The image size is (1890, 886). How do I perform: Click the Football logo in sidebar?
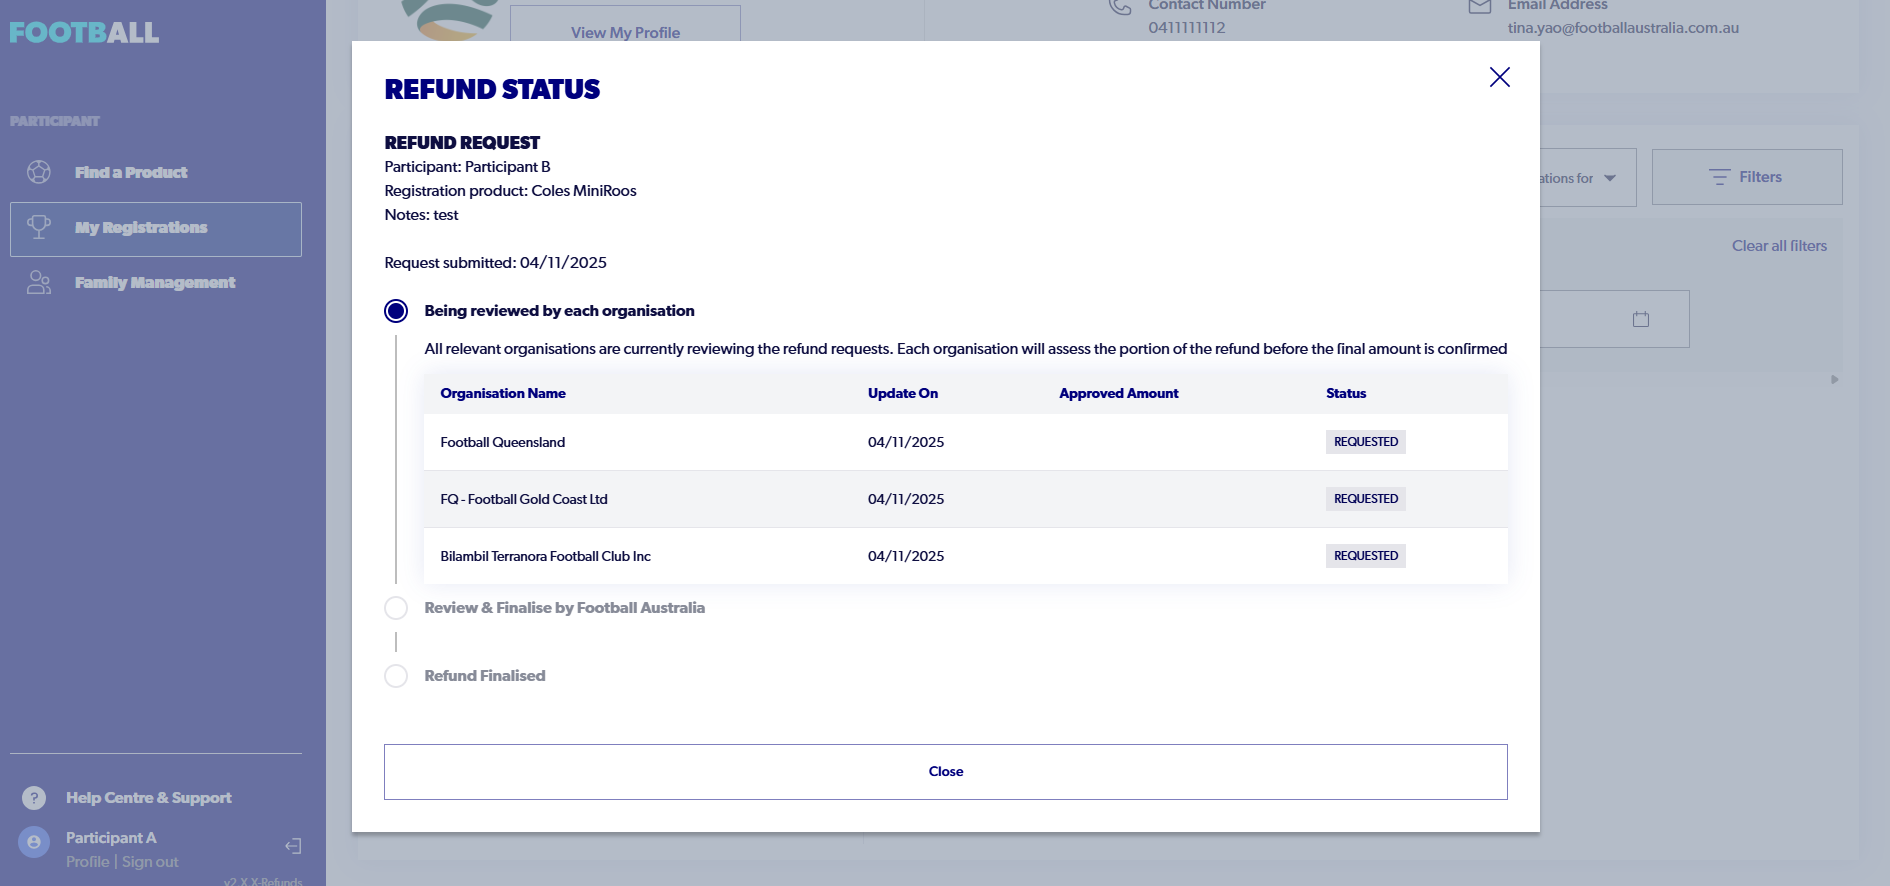click(x=84, y=33)
